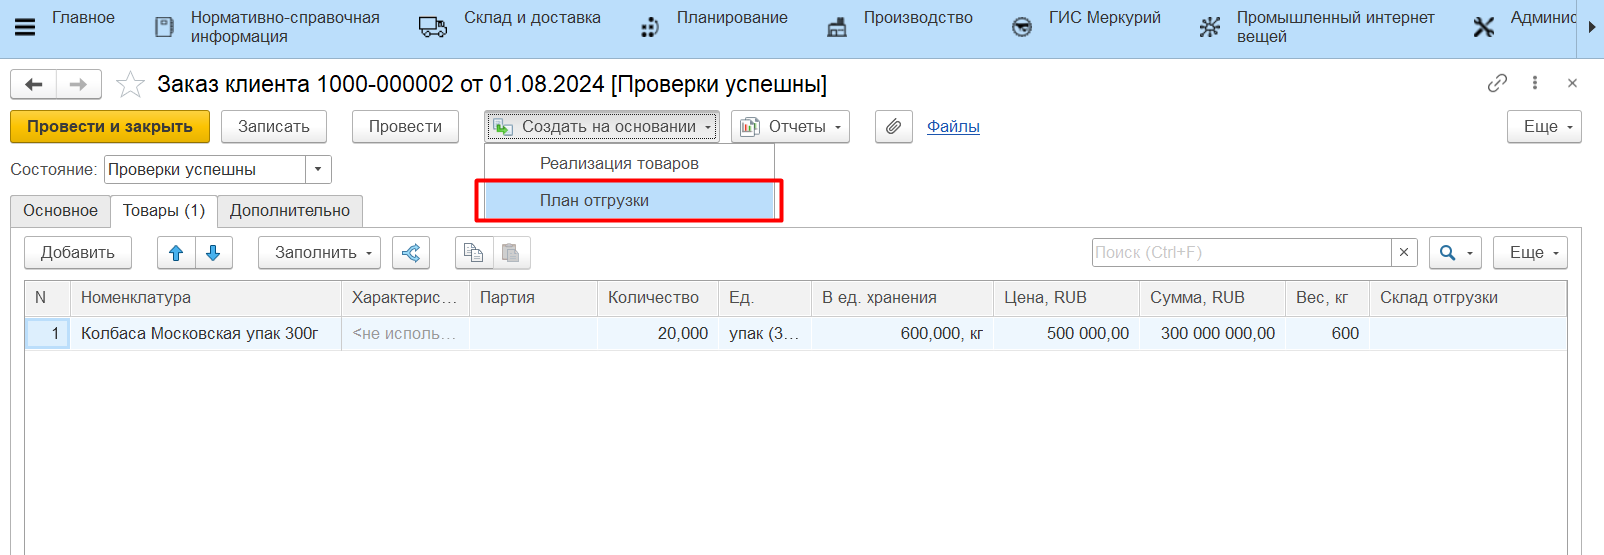This screenshot has width=1604, height=555.
Task: Navigate back with the left arrow
Action: (33, 85)
